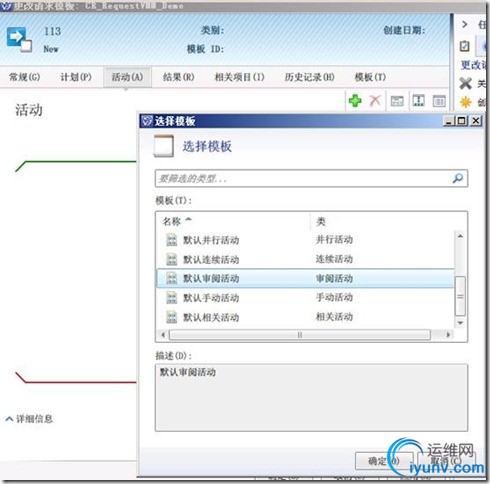Open the 计划(P) tab
This screenshot has width=490, height=484.
(76, 77)
